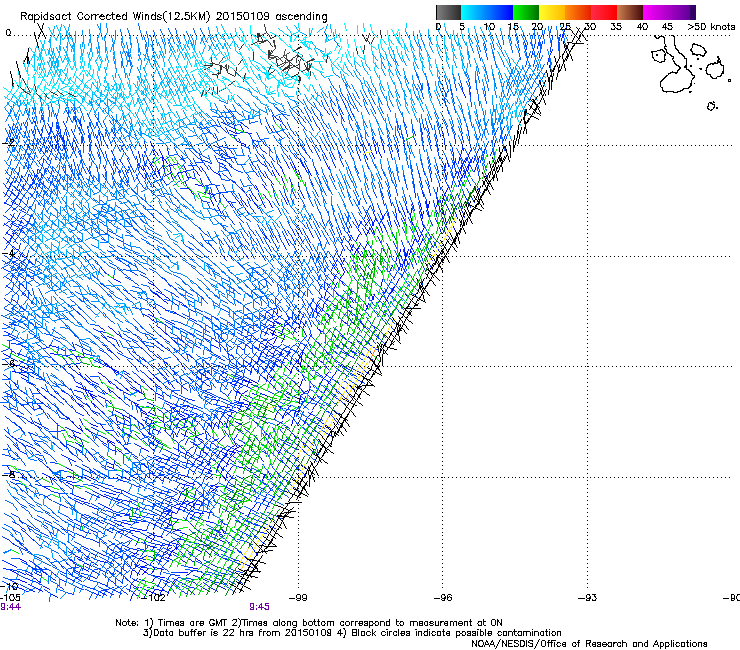The image size is (740, 650).
Task: Click the '-105' longitude label
Action: [10, 598]
